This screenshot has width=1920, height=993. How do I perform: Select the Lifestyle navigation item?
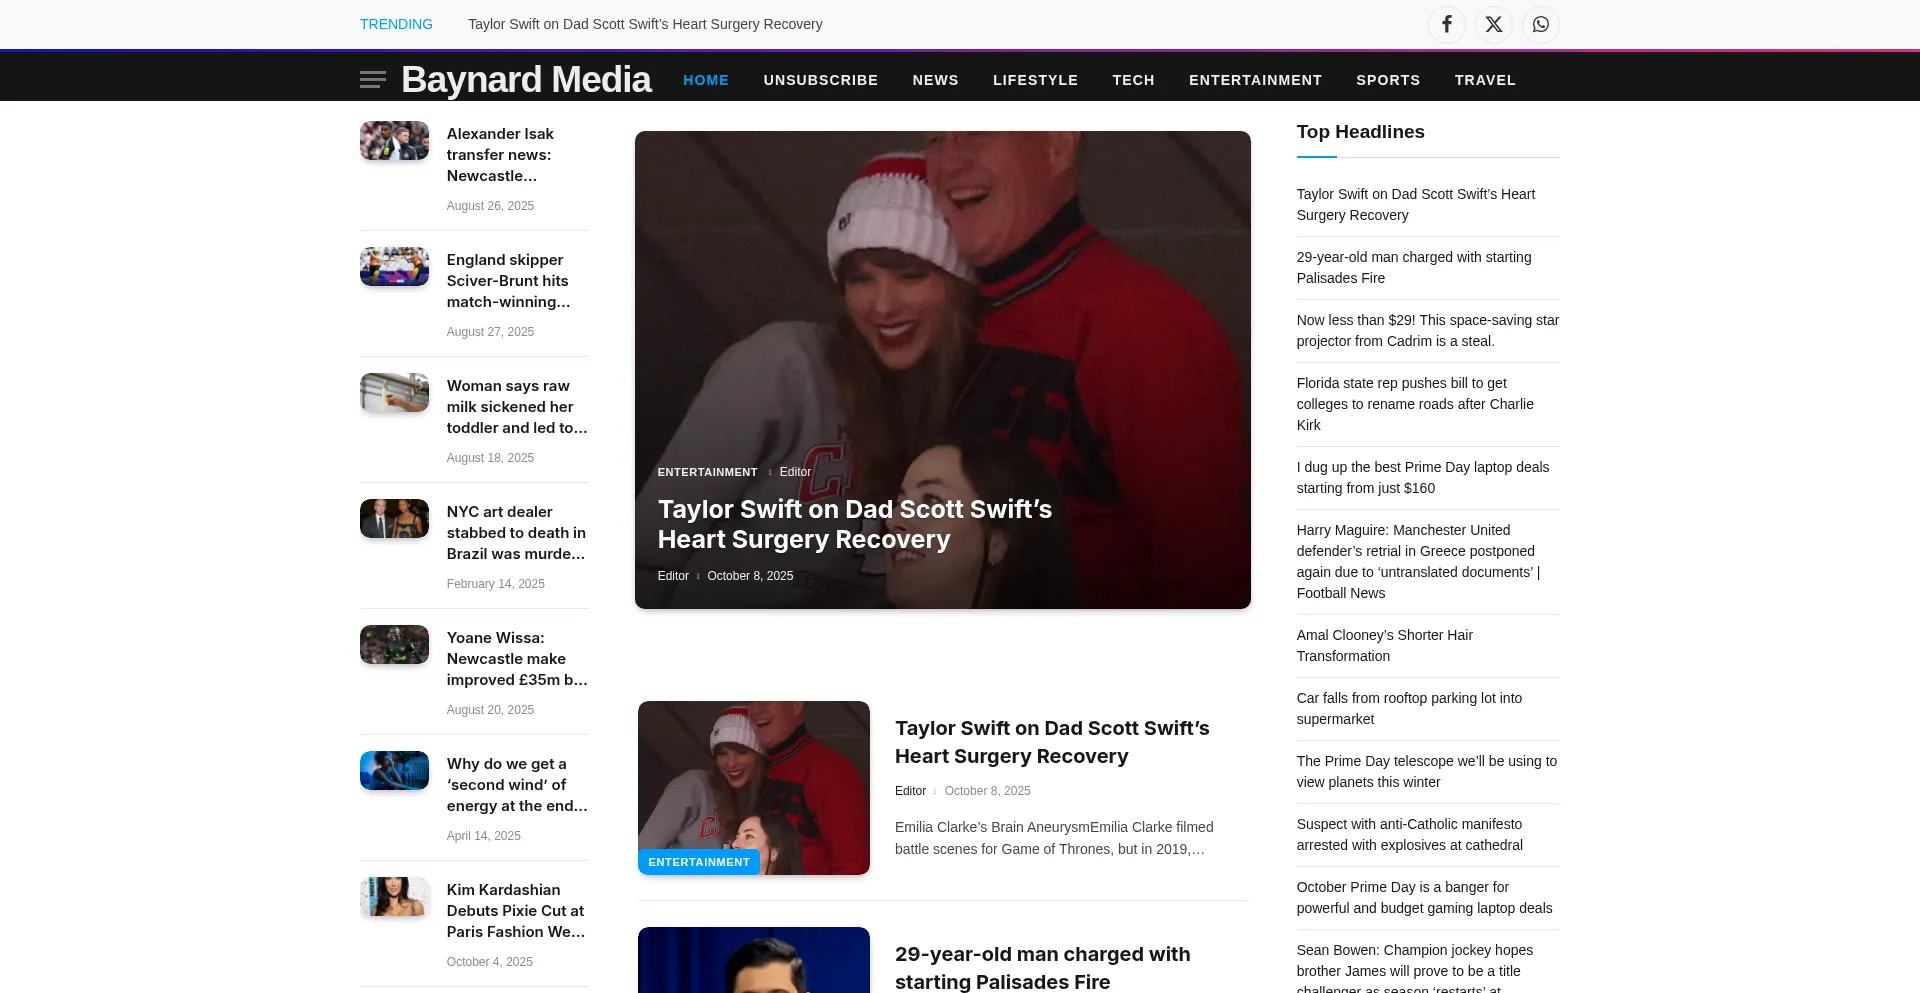[x=1035, y=80]
